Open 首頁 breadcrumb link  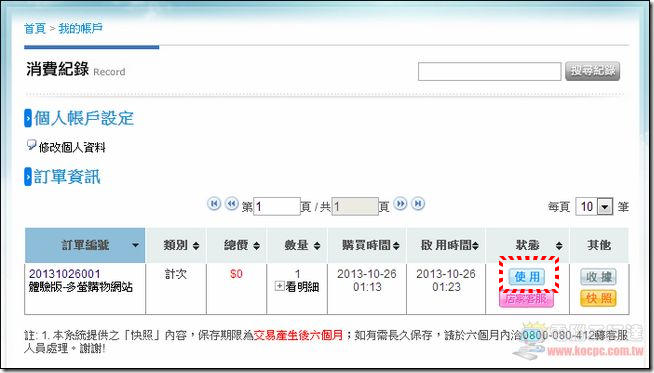35,28
